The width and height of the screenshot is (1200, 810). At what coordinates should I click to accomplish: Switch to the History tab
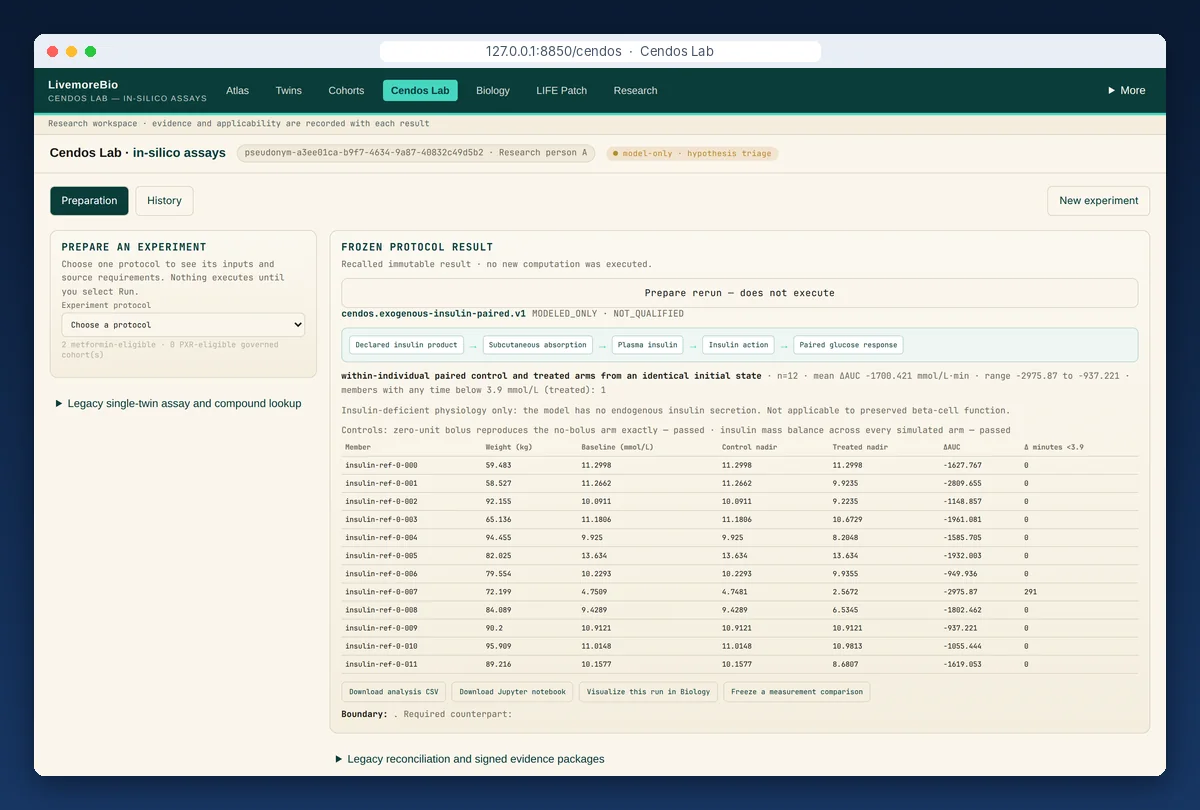click(164, 201)
